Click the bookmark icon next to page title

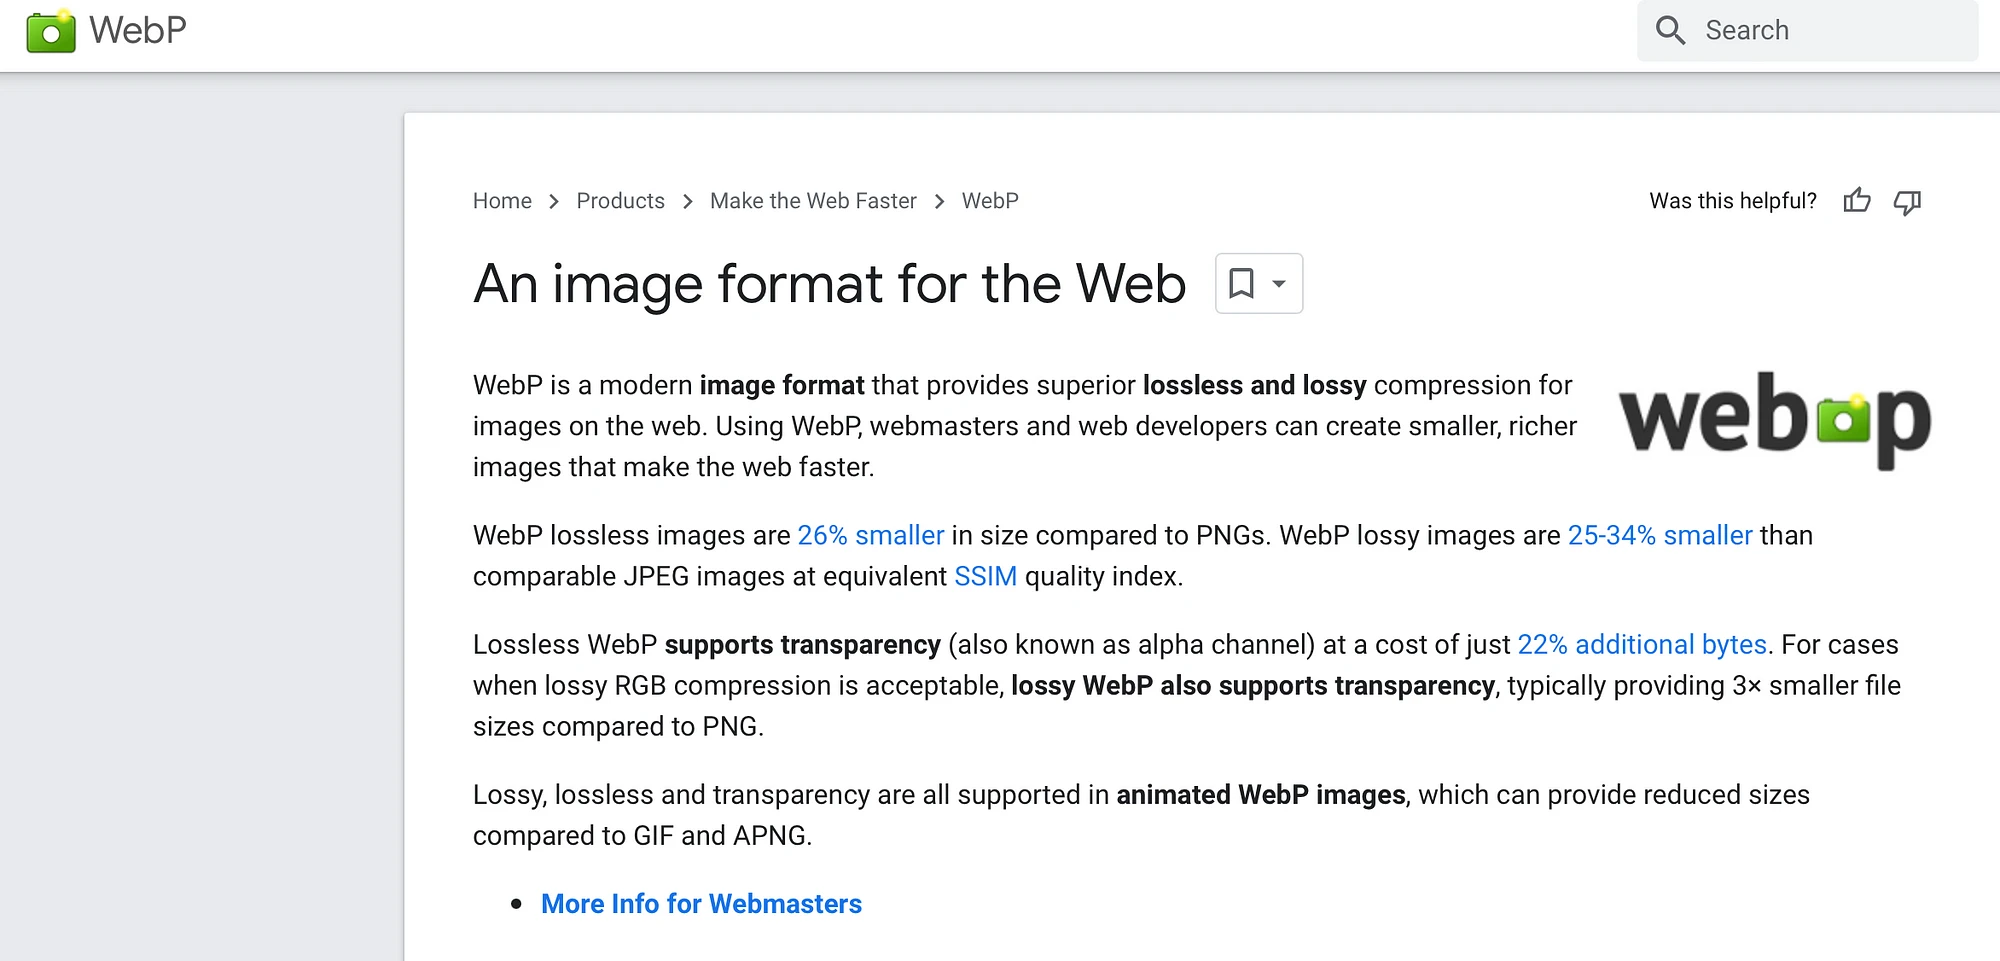pos(1242,283)
